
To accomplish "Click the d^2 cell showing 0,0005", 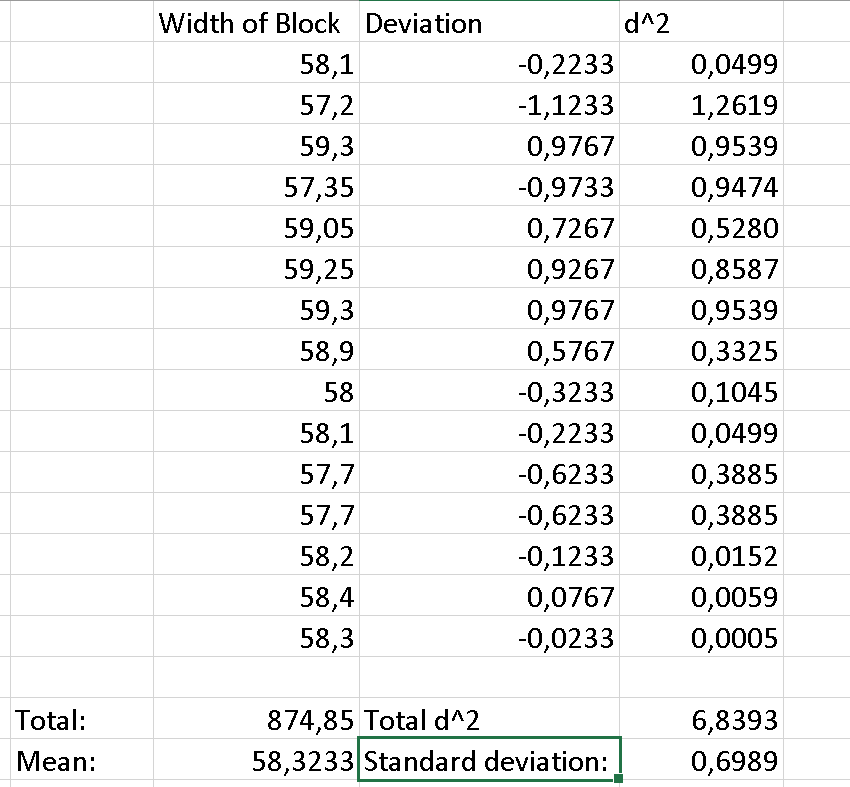I will click(701, 636).
